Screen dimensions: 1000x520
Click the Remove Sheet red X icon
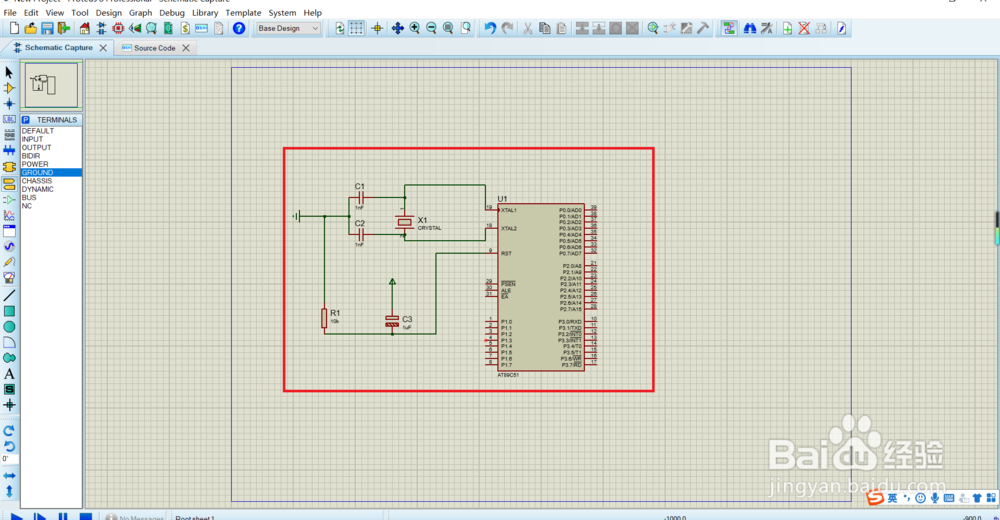804,28
